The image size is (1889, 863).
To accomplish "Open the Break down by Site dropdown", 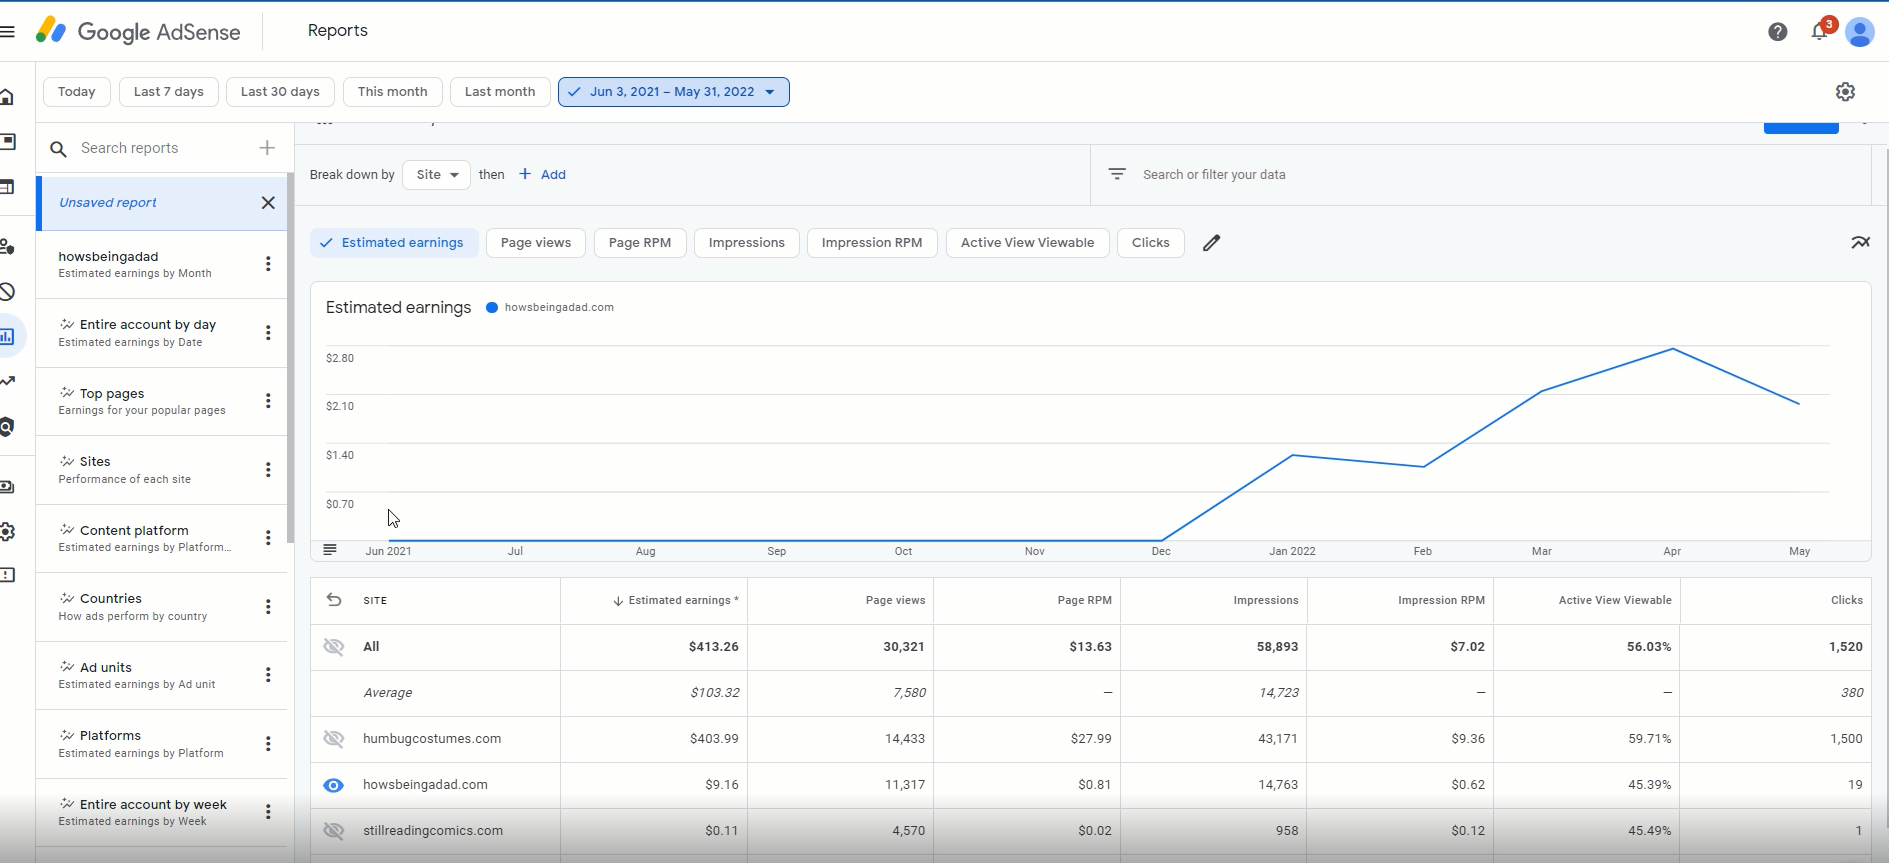I will [437, 175].
